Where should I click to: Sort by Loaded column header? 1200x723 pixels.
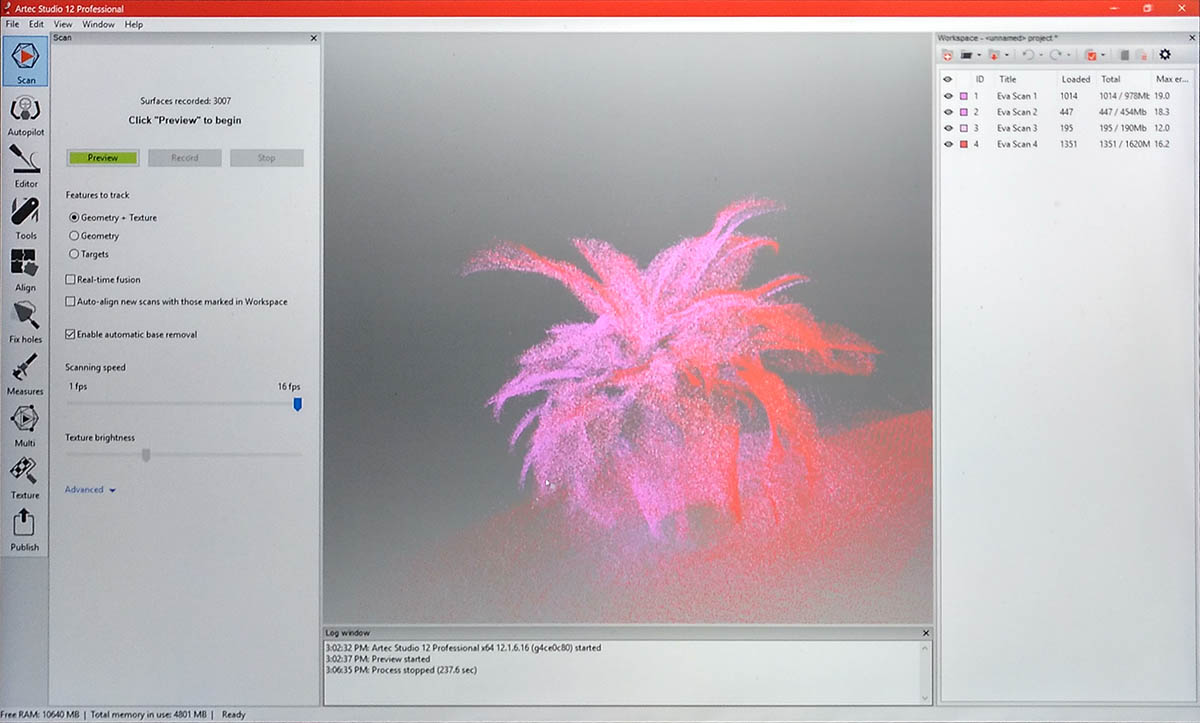click(1076, 79)
